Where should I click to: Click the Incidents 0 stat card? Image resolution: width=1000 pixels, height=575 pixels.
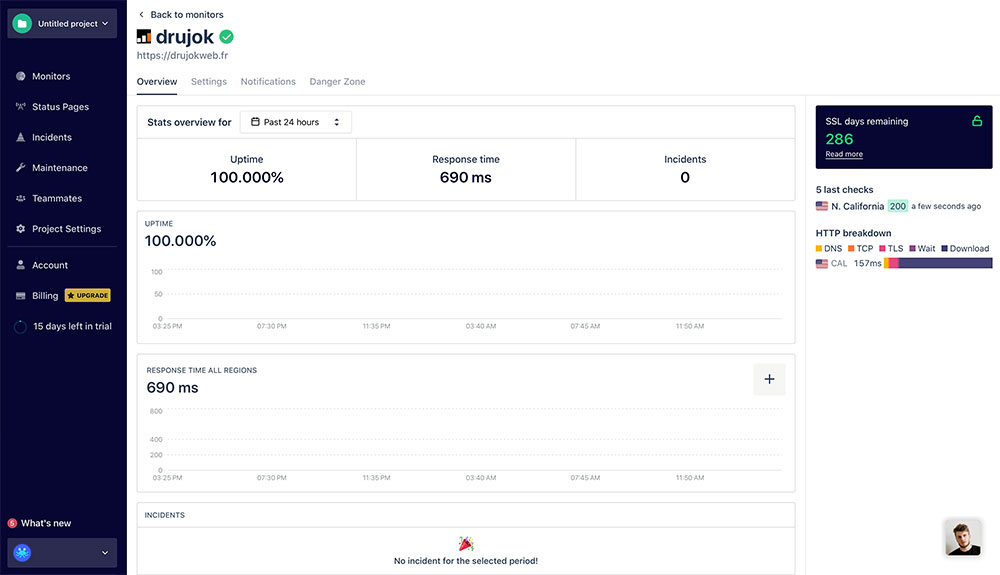tap(685, 170)
